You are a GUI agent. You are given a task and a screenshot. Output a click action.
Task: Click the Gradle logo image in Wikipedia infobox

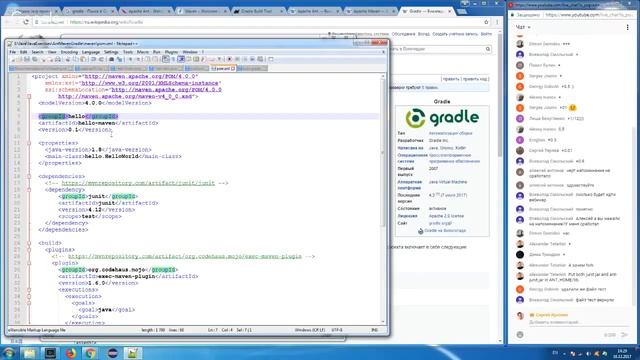[x=442, y=118]
